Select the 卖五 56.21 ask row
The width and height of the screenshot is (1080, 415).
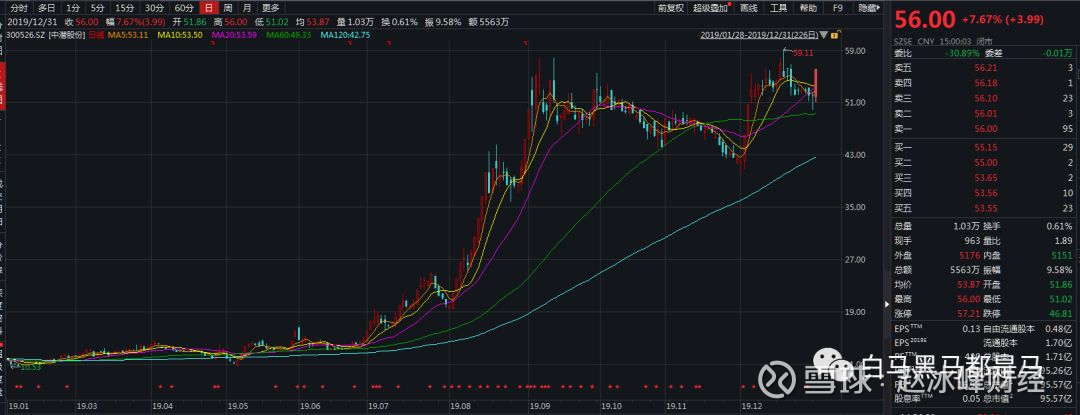(984, 67)
